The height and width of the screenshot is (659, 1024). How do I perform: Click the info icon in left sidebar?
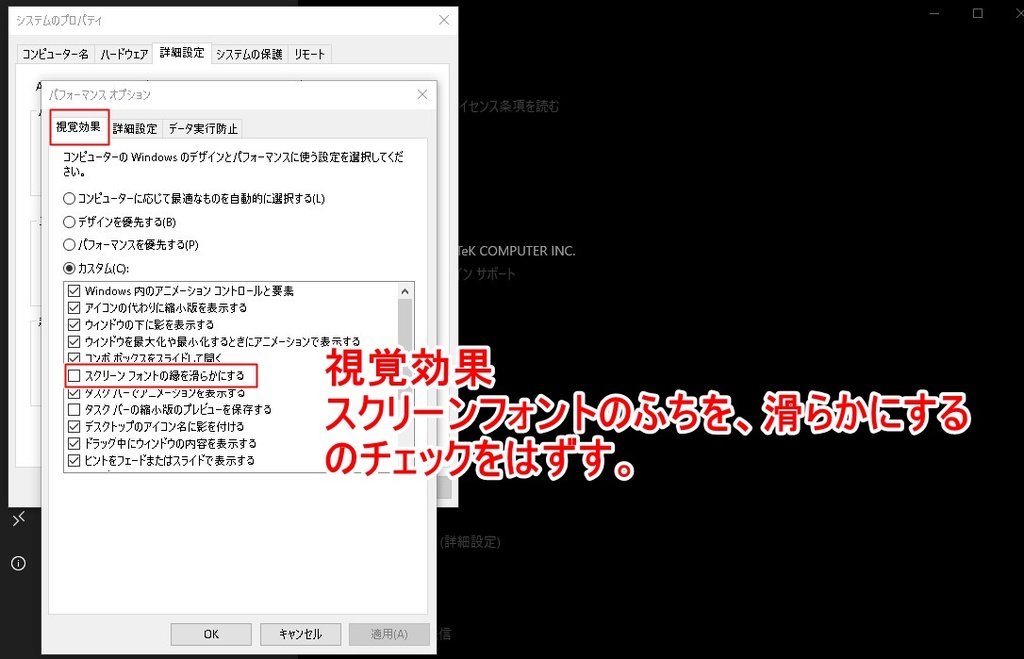coord(18,563)
